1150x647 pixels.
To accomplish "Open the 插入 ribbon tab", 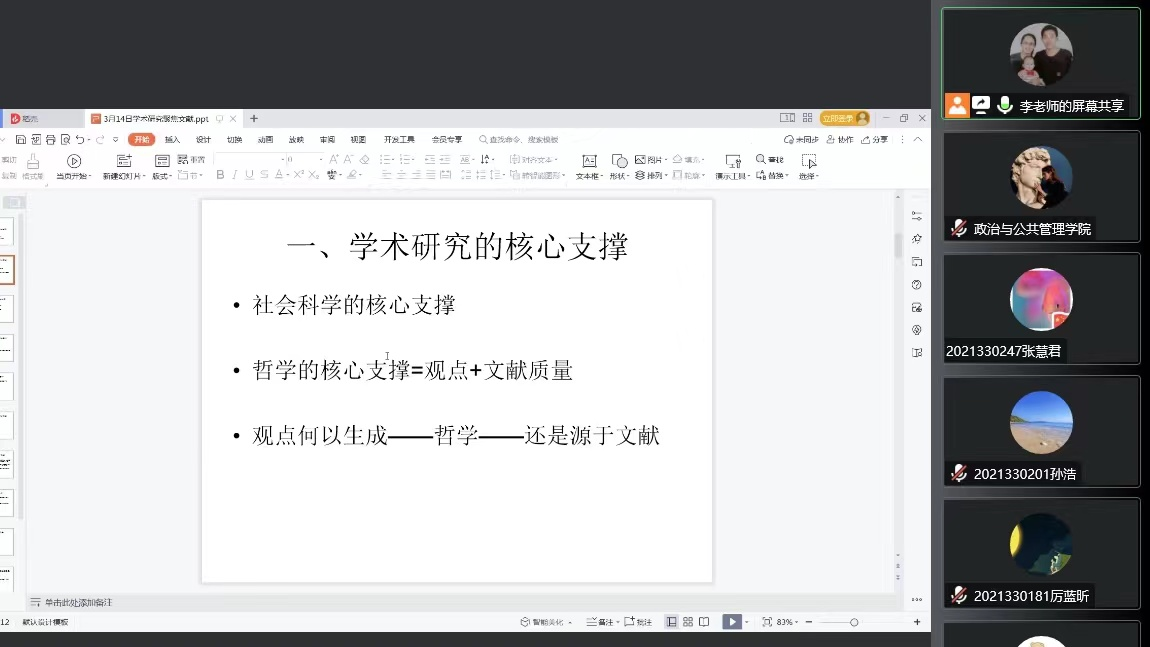I will tap(172, 140).
